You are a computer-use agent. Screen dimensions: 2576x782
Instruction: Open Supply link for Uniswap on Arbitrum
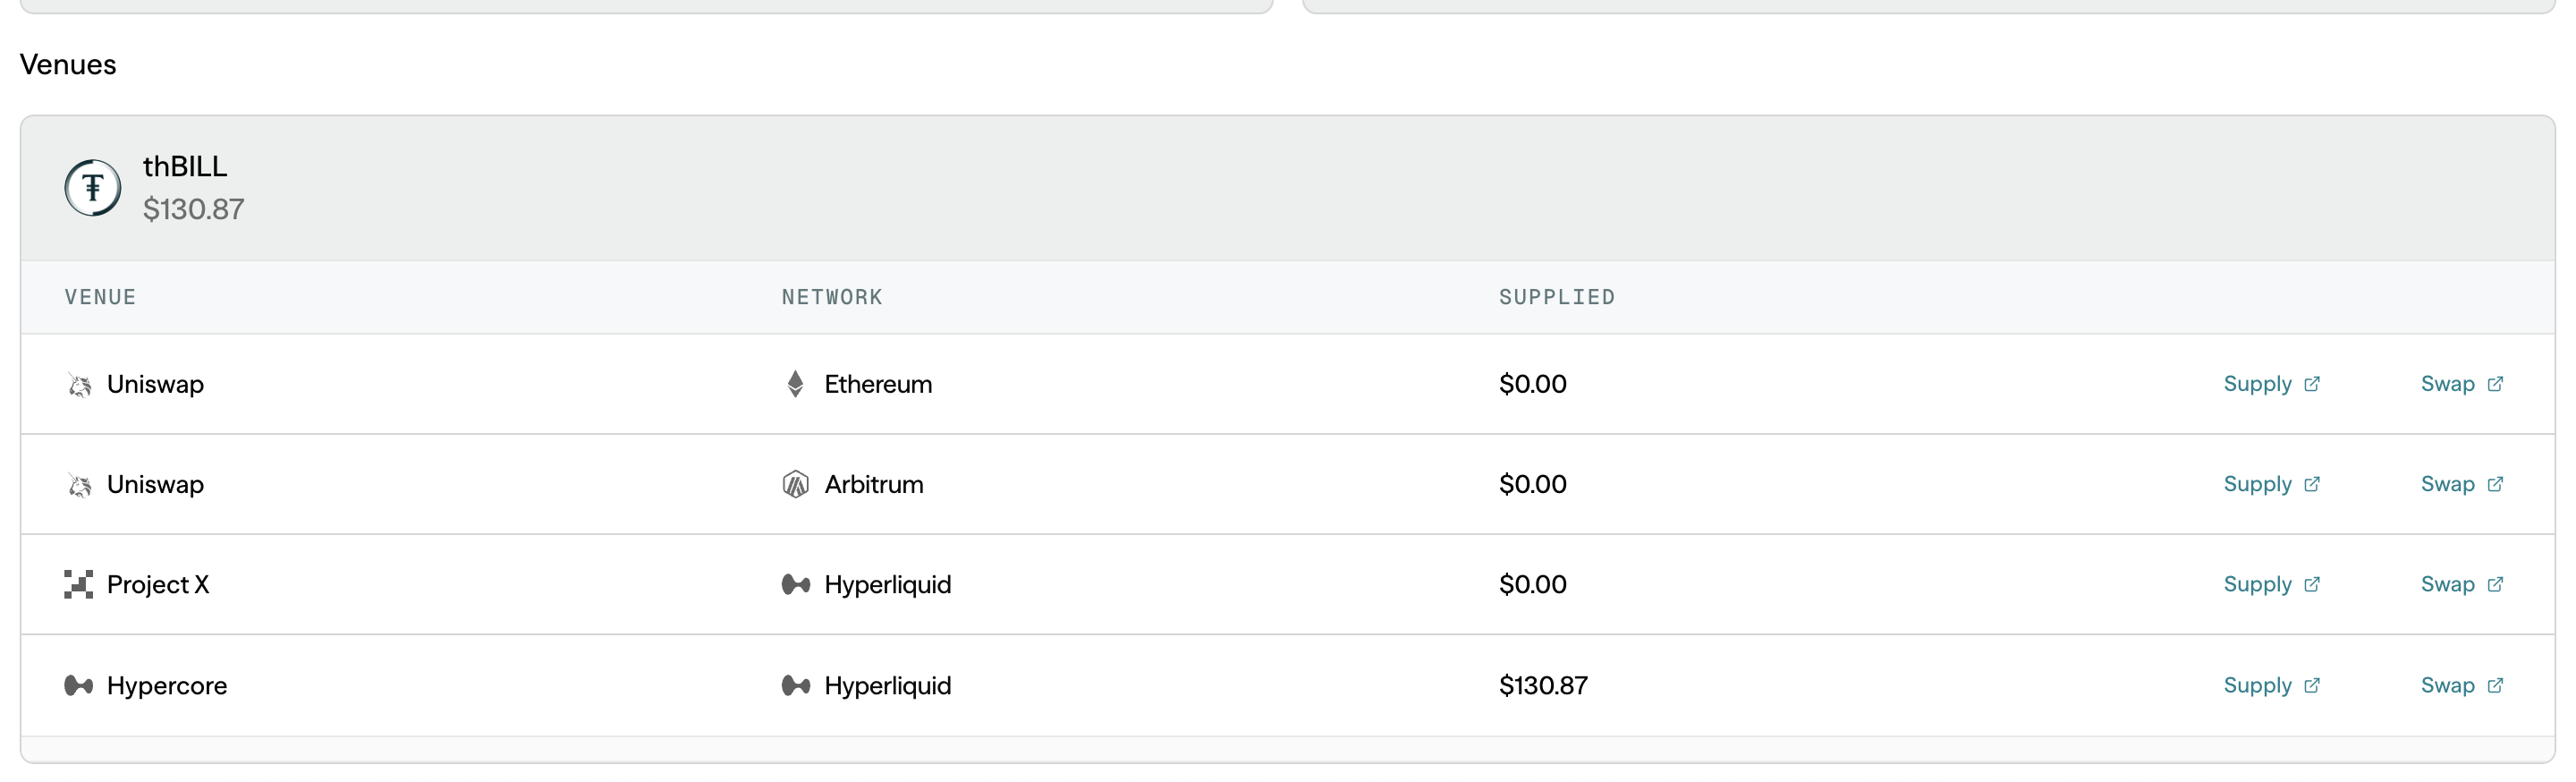coord(2270,484)
